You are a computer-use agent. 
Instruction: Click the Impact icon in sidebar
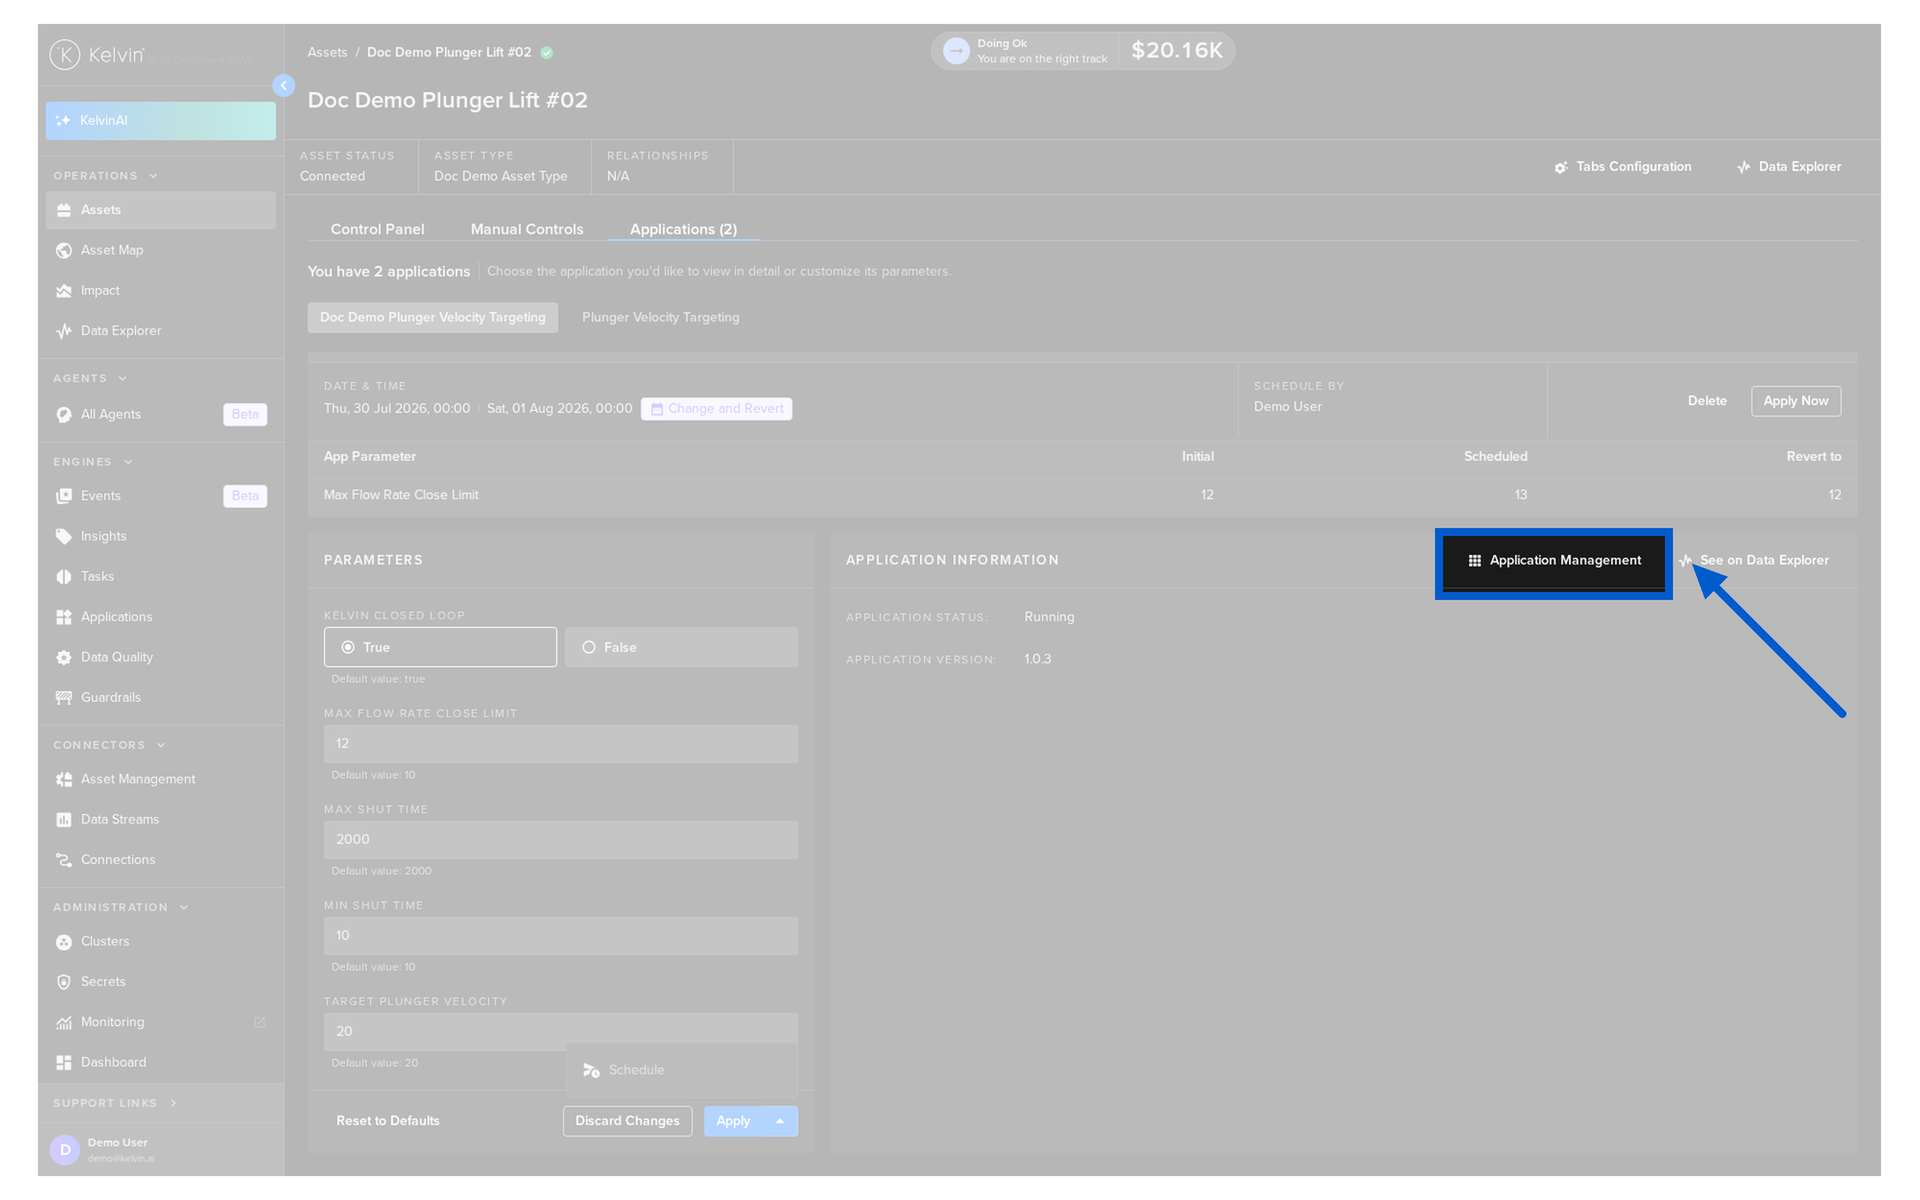[x=64, y=291]
